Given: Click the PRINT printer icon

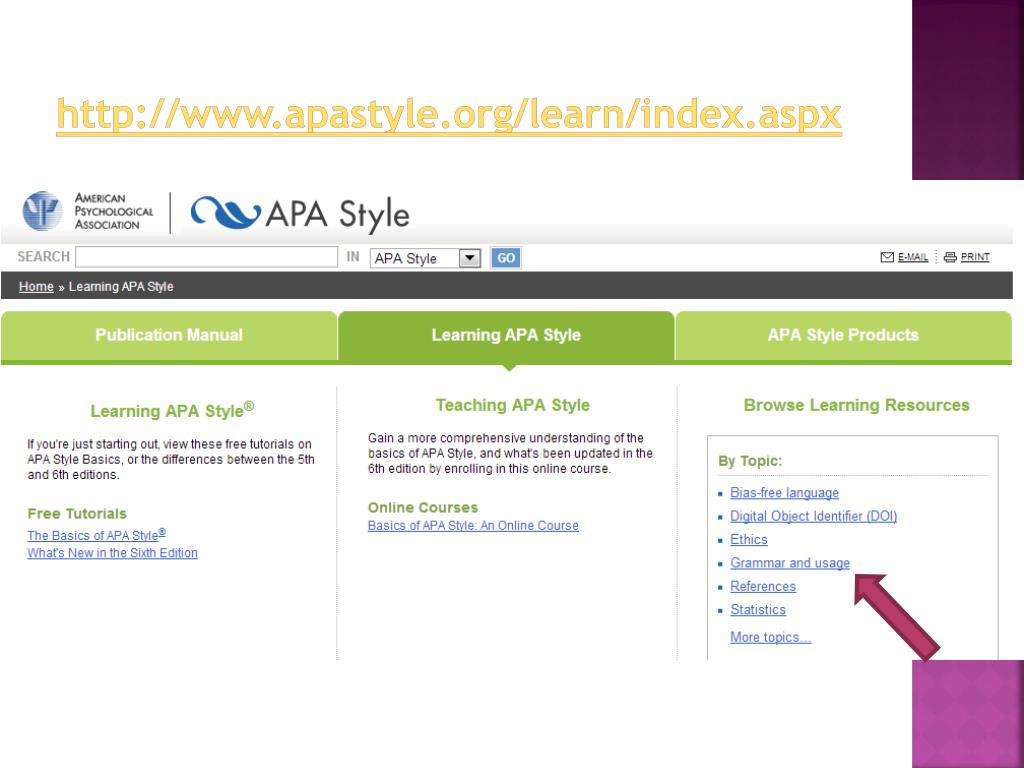Looking at the screenshot, I should (x=950, y=257).
